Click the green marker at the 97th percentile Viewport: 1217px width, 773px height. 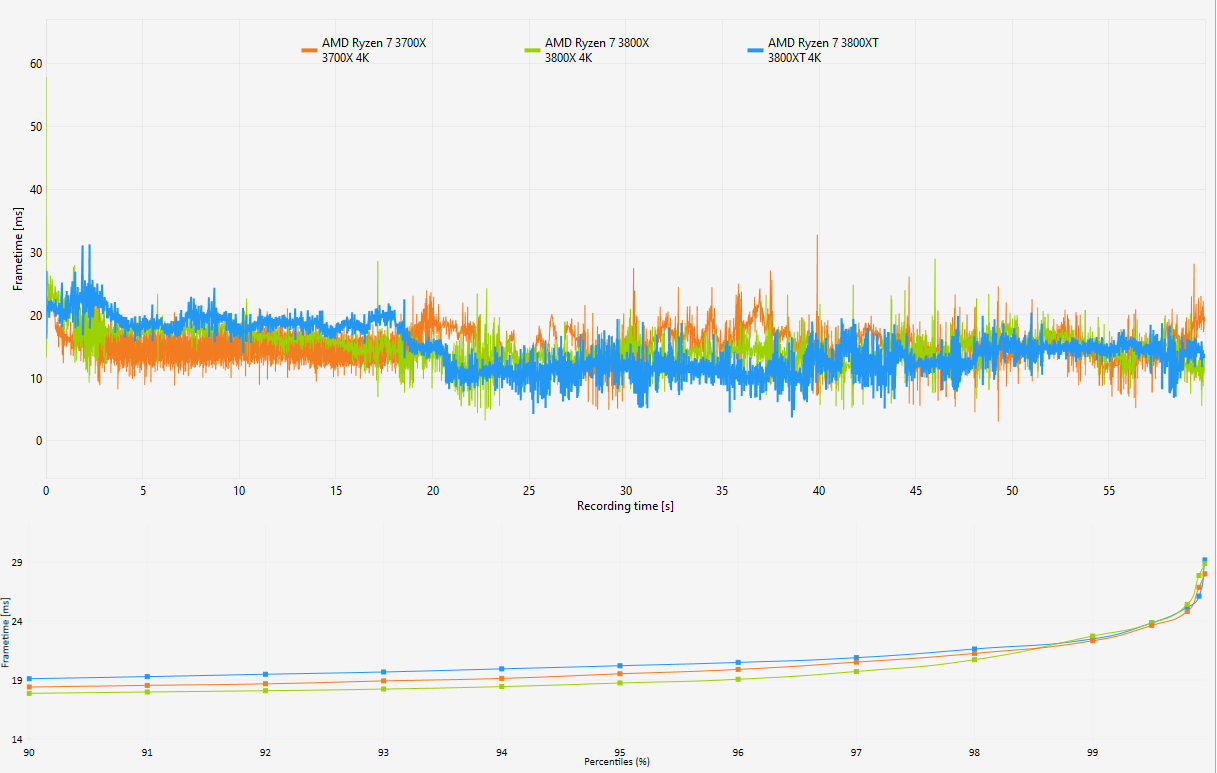[x=856, y=671]
